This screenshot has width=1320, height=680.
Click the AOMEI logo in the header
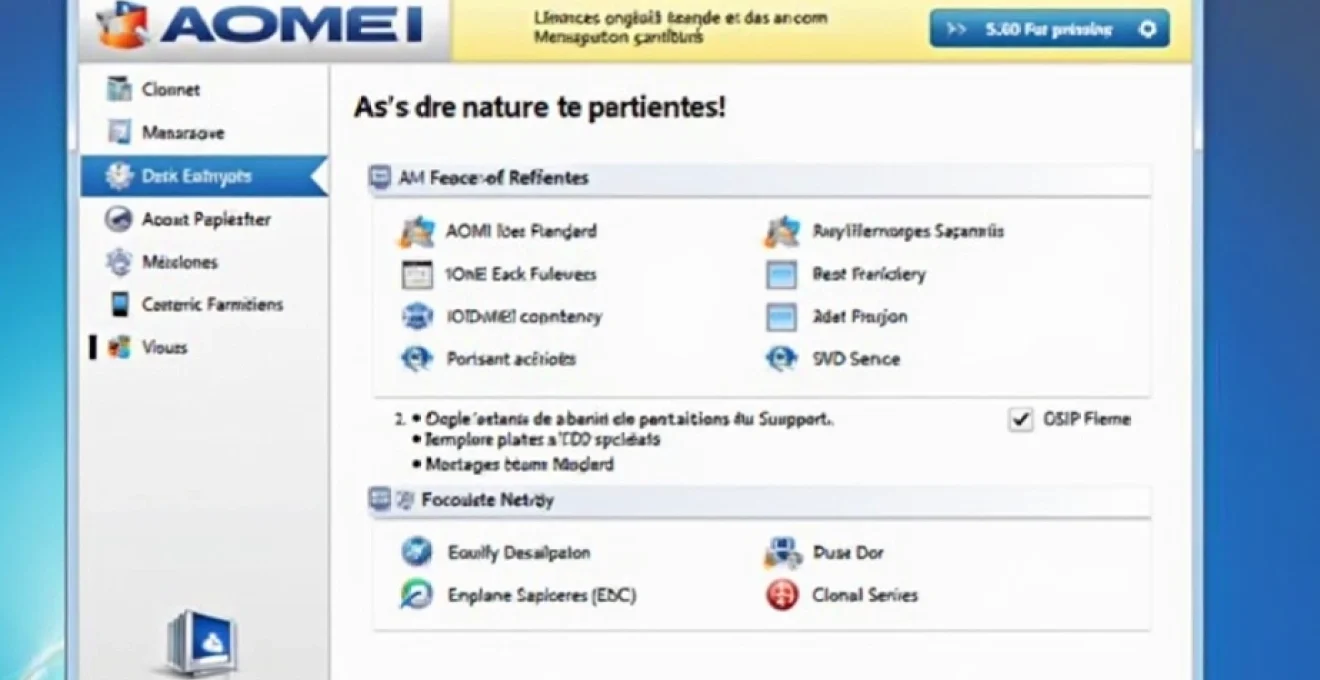(250, 25)
